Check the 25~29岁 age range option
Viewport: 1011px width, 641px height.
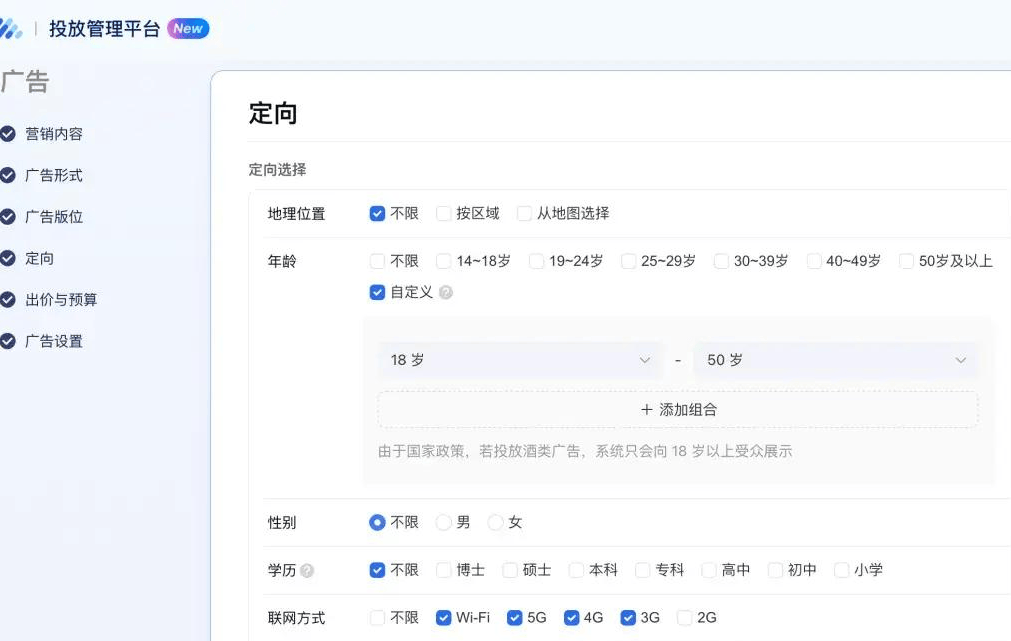(629, 262)
